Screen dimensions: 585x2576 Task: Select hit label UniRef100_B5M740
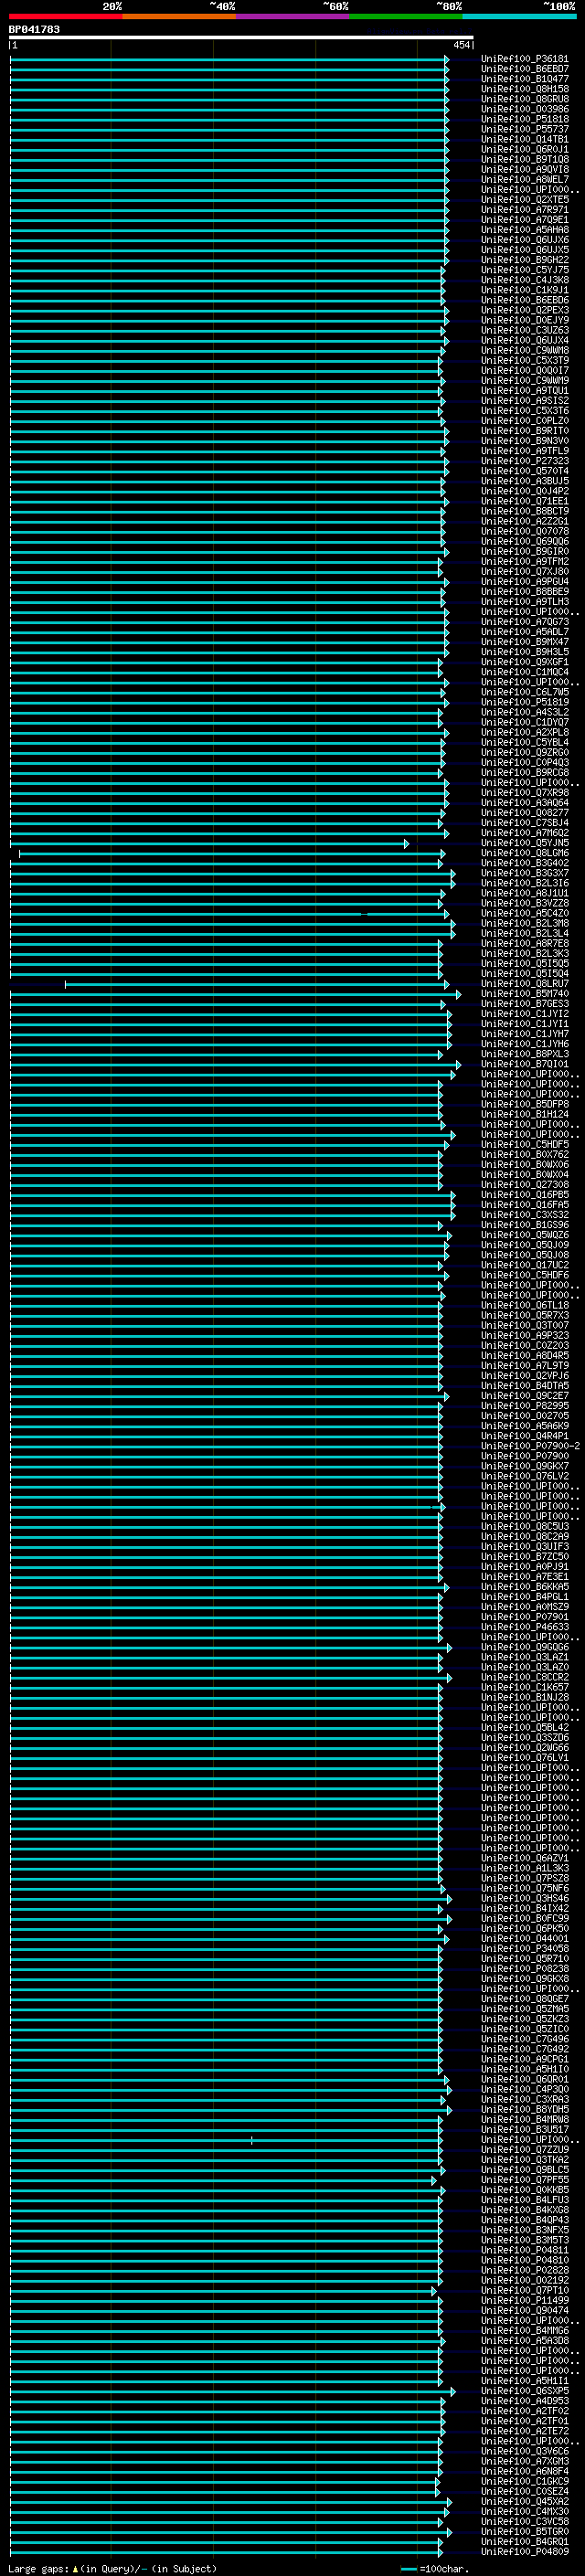pyautogui.click(x=525, y=993)
